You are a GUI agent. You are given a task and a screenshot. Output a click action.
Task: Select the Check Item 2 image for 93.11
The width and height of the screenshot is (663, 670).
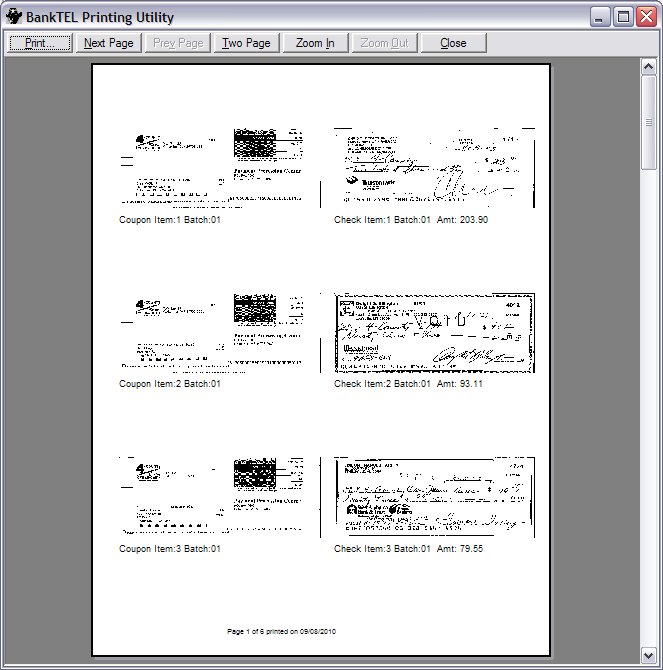click(x=434, y=333)
